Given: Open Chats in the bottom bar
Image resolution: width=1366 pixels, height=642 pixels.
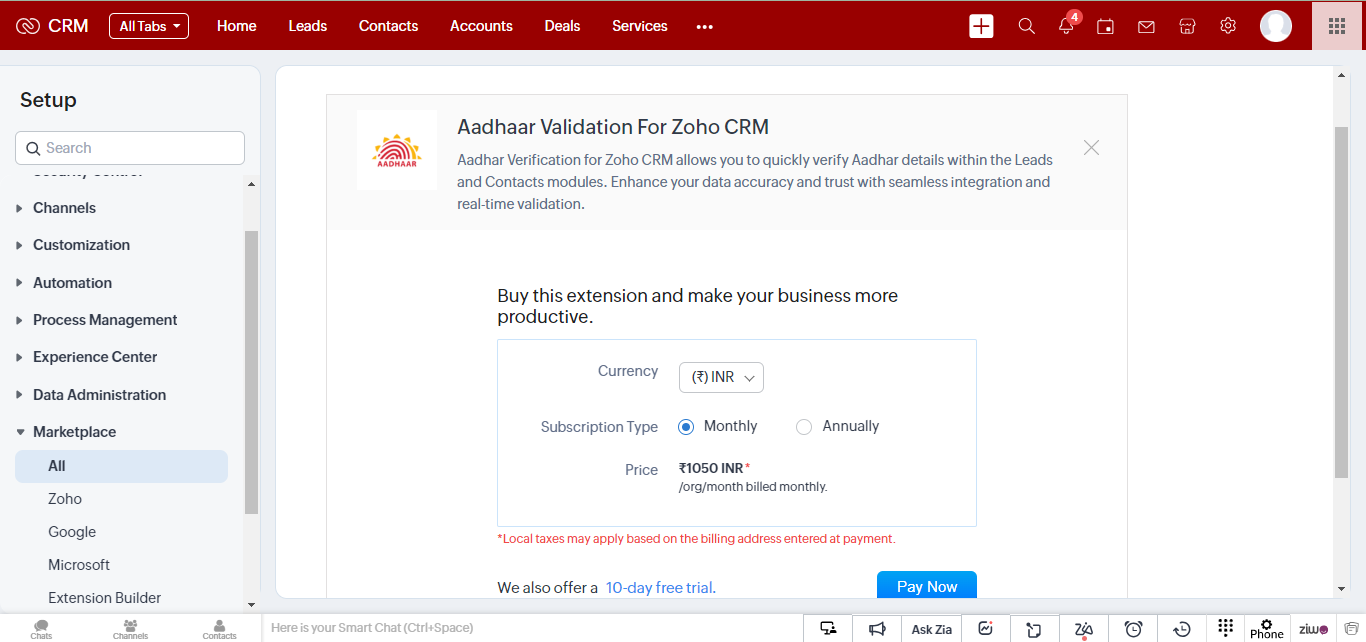Looking at the screenshot, I should 41,629.
